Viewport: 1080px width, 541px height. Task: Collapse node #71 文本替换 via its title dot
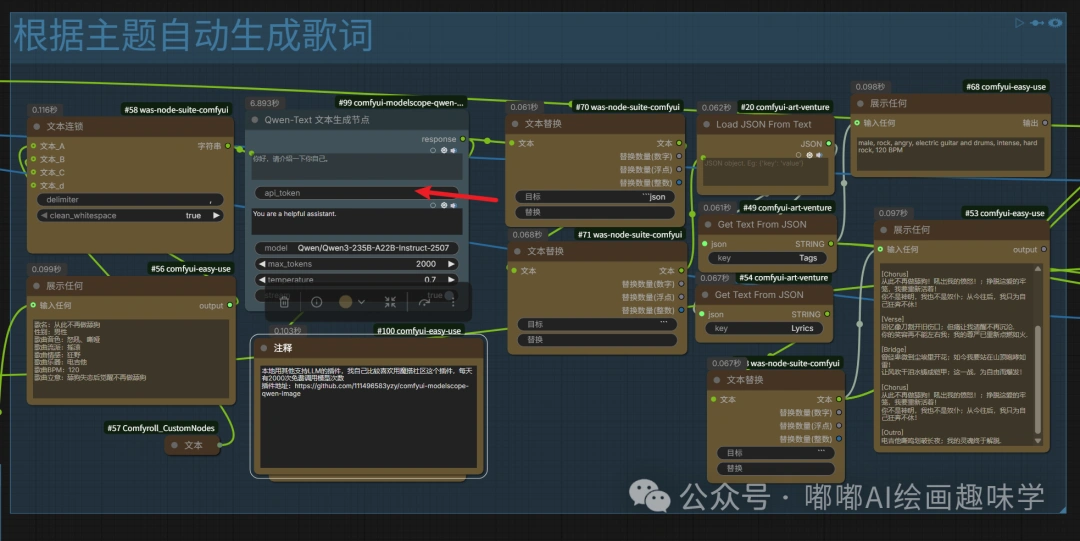[517, 252]
